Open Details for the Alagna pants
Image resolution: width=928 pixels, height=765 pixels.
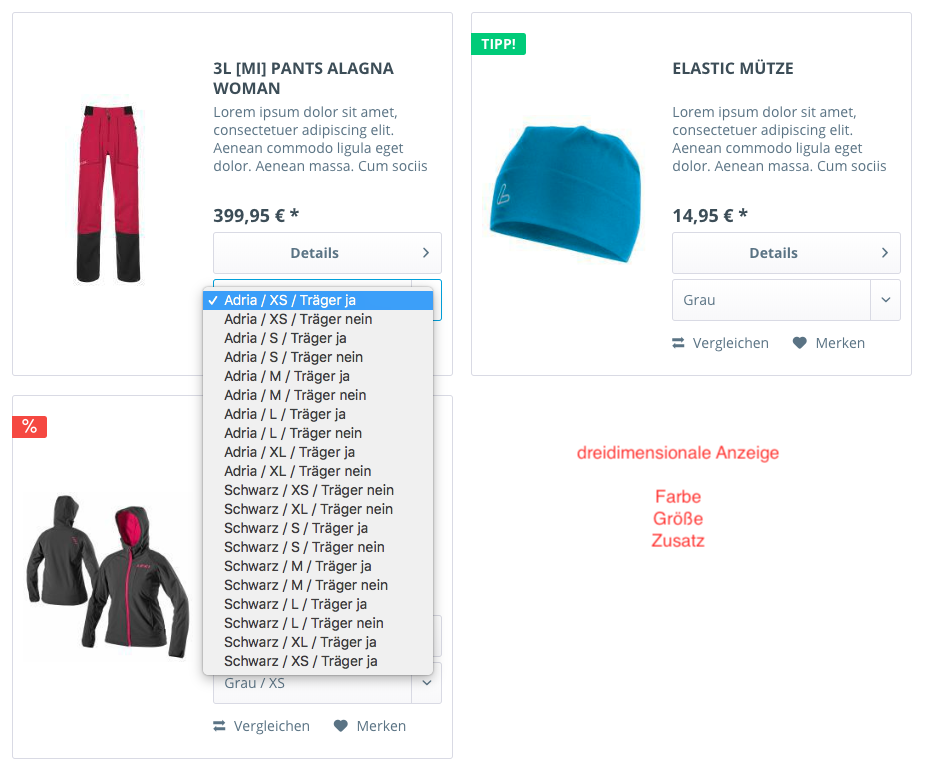tap(314, 253)
